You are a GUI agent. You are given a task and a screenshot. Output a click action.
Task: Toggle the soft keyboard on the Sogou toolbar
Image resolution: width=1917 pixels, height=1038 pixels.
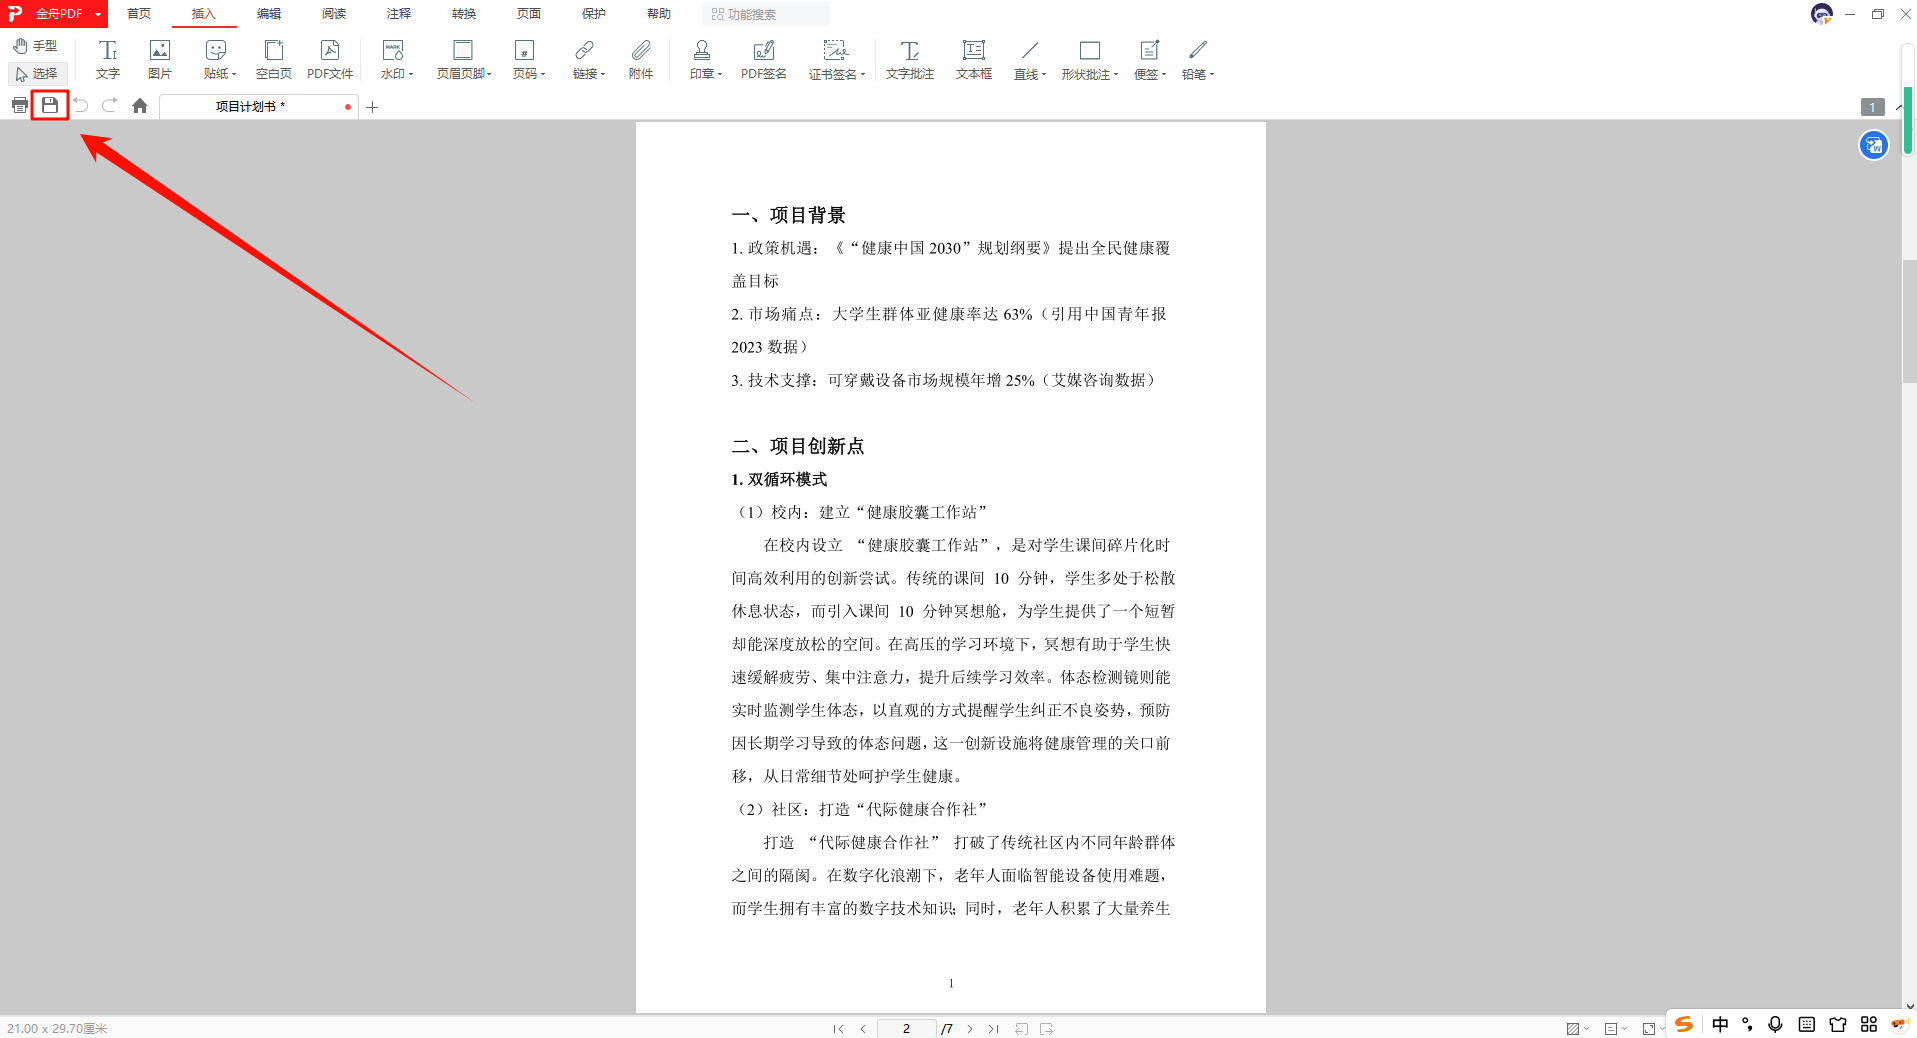pyautogui.click(x=1807, y=1024)
